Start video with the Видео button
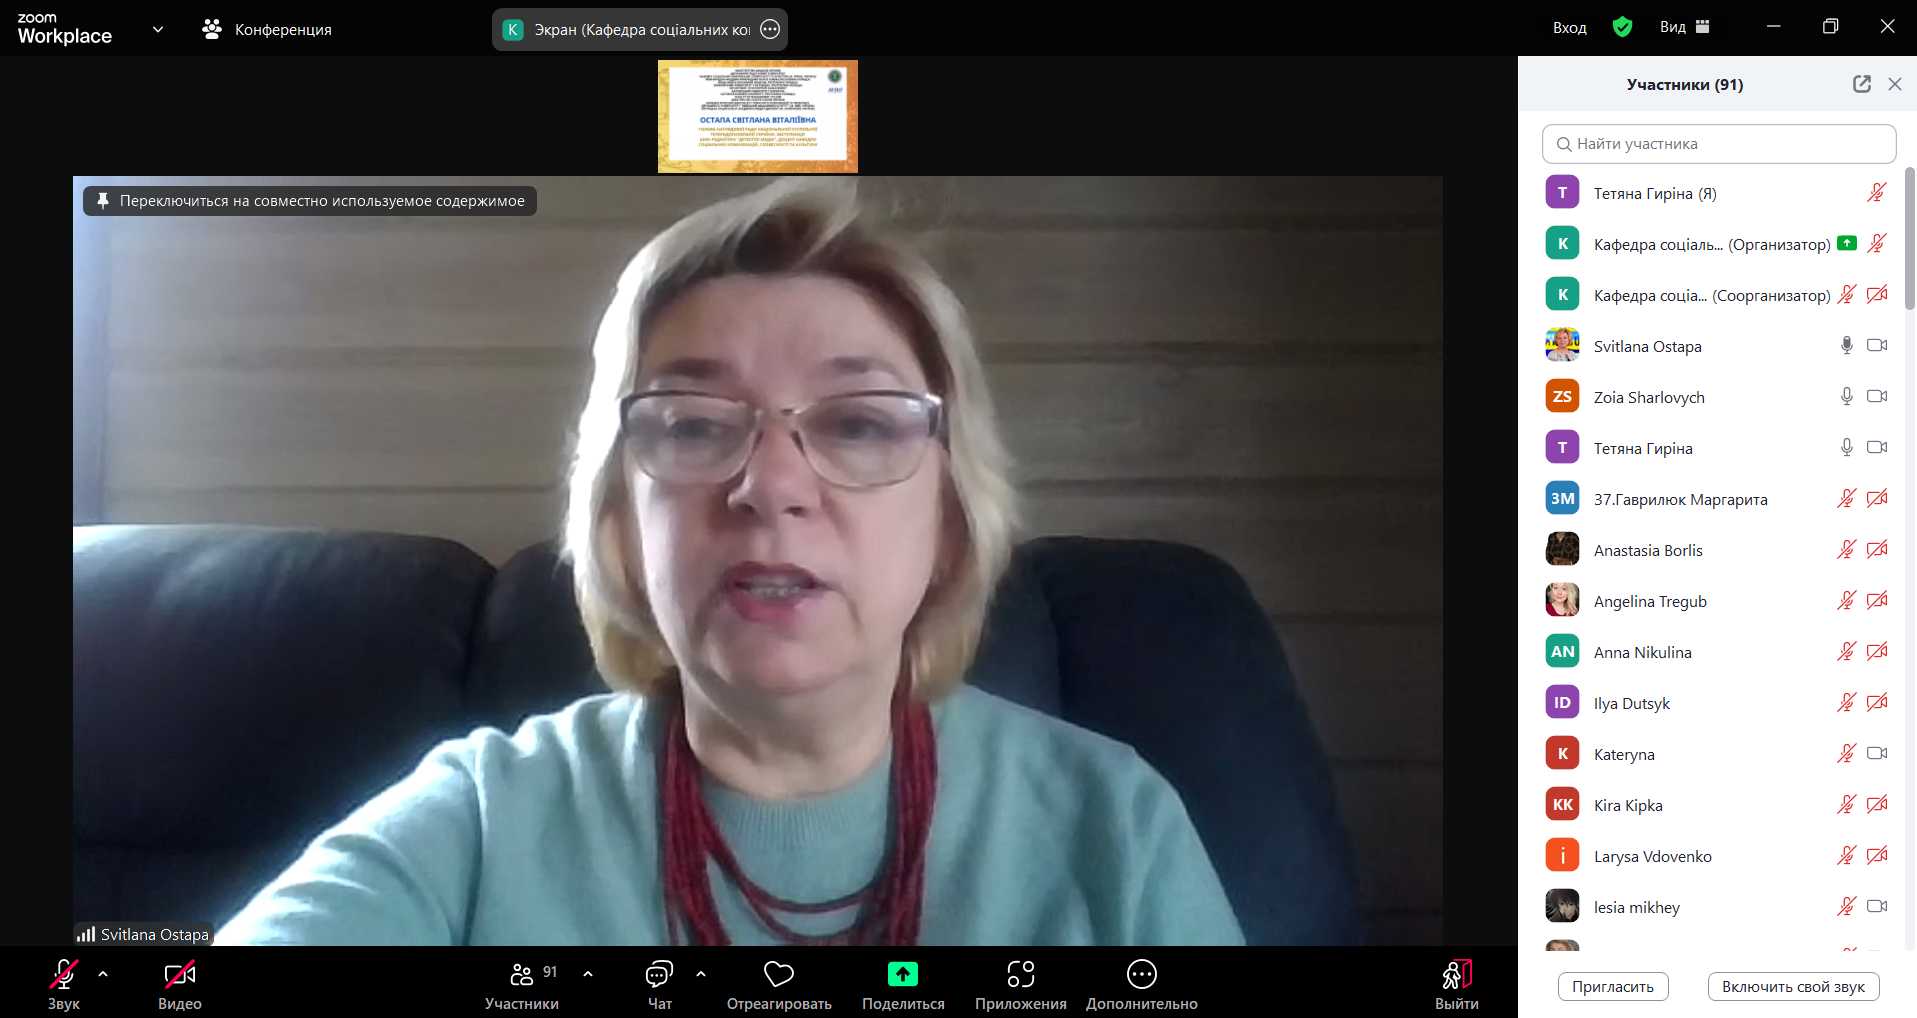Screen dimensions: 1917x1018 pyautogui.click(x=180, y=984)
